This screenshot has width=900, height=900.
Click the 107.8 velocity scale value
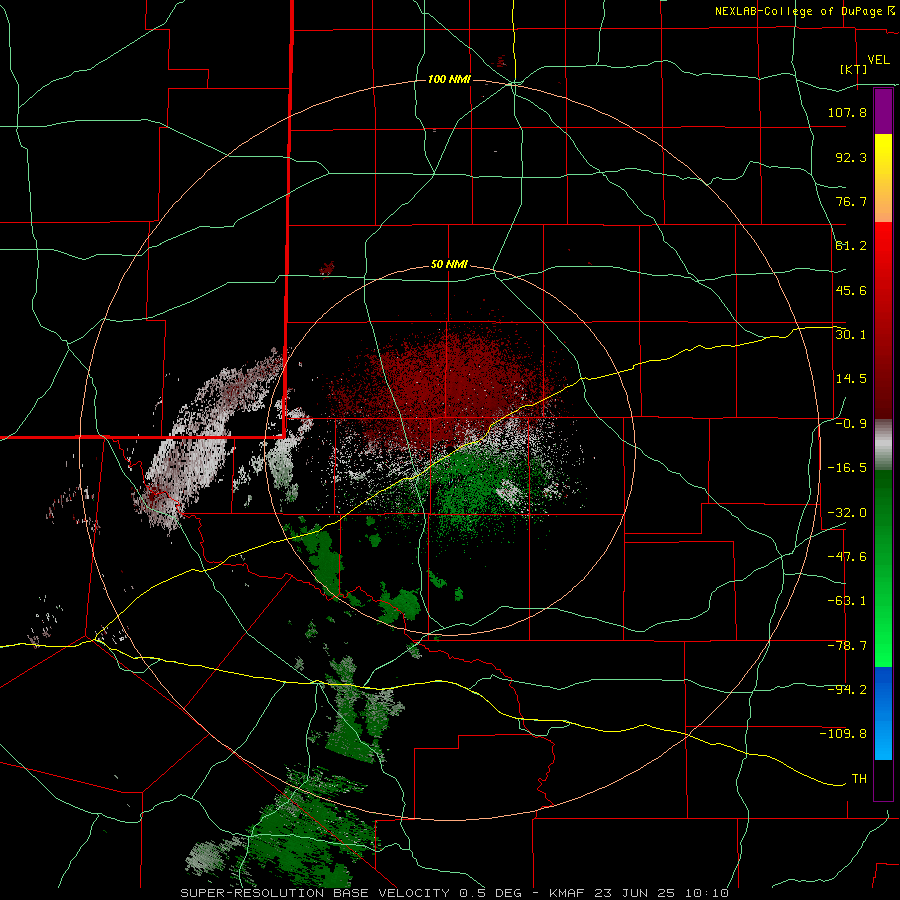pyautogui.click(x=847, y=112)
